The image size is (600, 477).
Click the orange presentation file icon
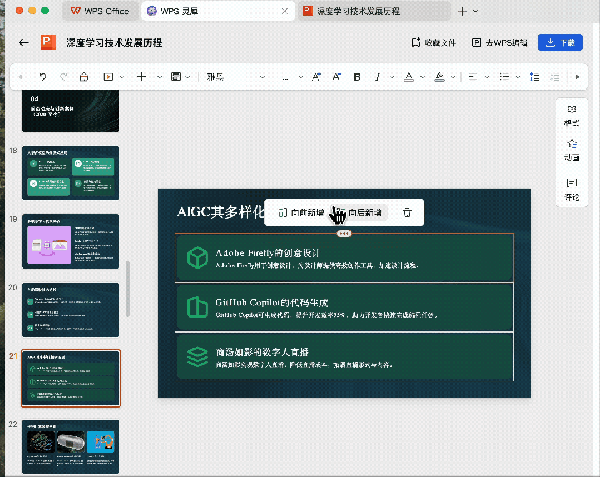[49, 42]
